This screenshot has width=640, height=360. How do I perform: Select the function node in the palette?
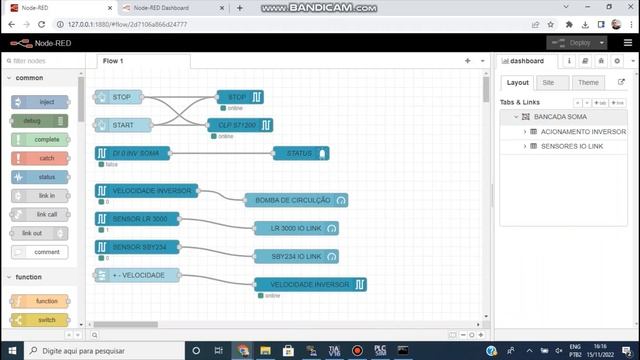40,301
